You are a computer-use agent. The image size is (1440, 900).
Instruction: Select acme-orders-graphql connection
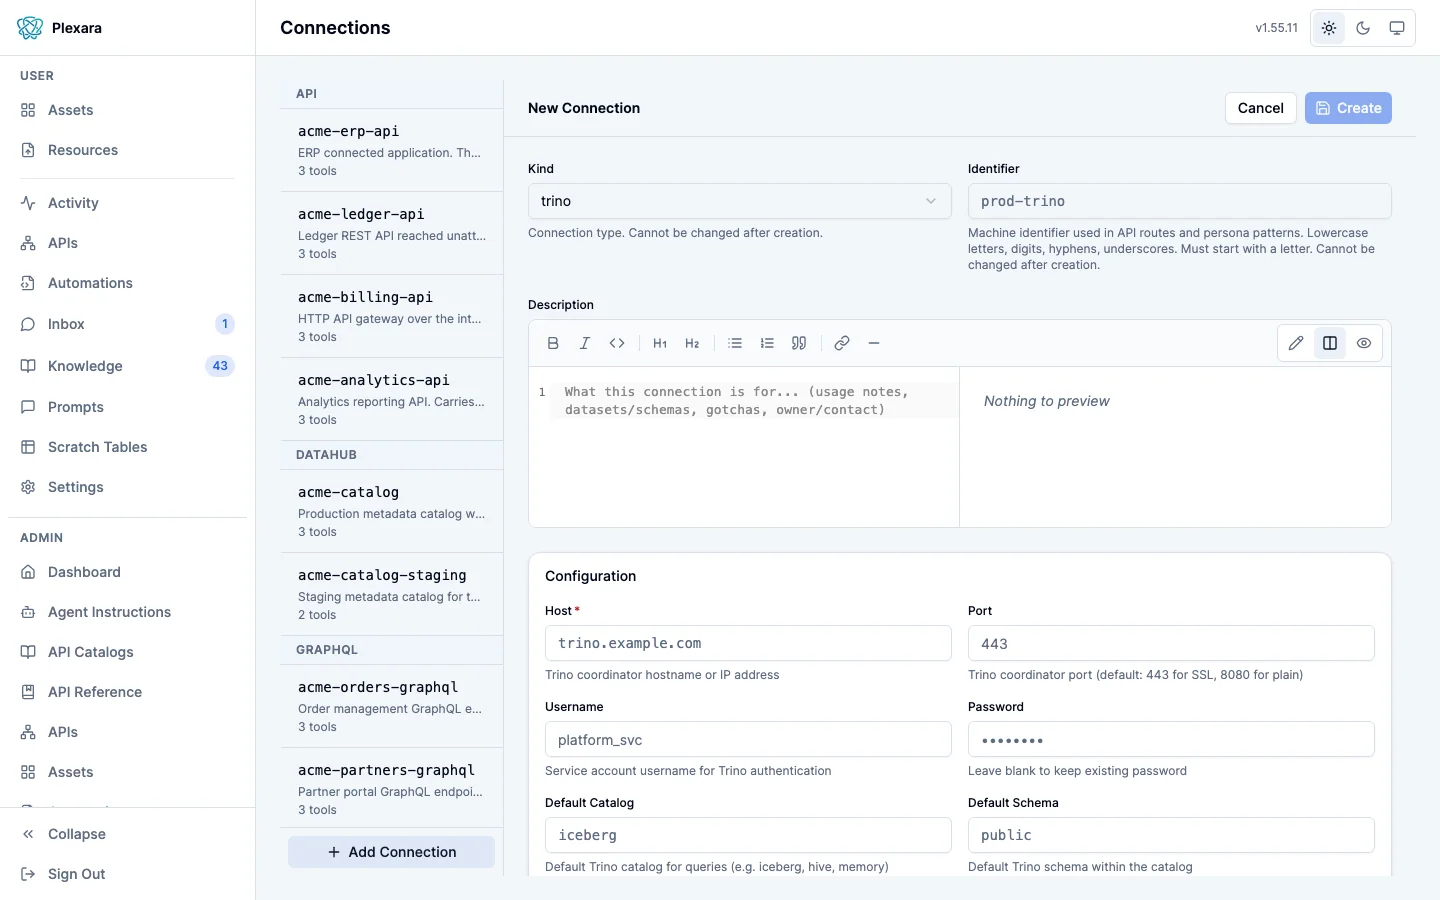(x=391, y=706)
